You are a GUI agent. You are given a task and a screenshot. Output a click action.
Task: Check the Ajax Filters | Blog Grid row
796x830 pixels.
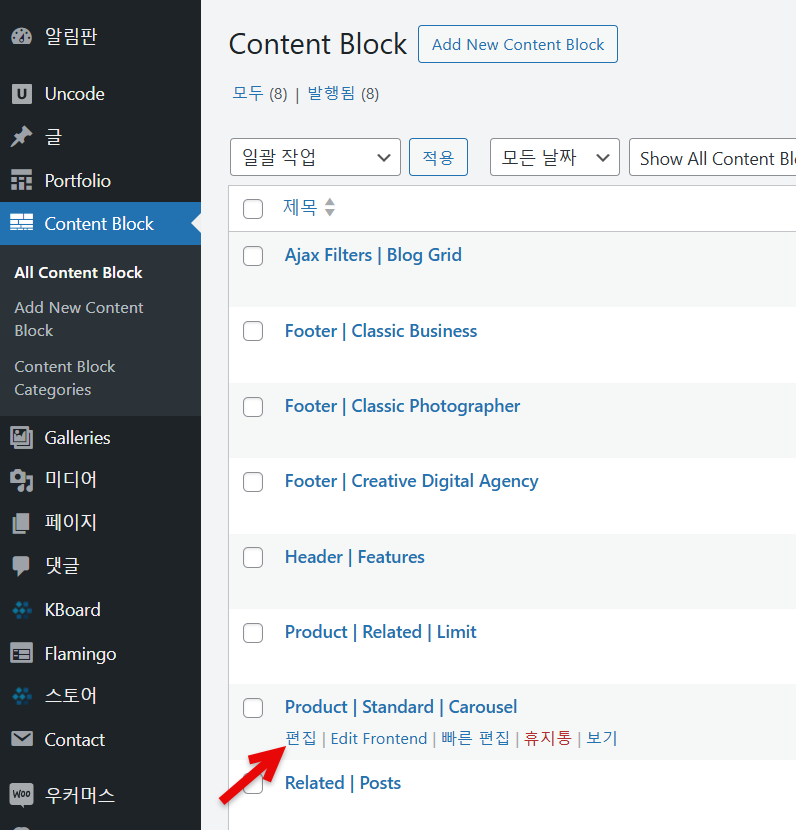(x=253, y=256)
